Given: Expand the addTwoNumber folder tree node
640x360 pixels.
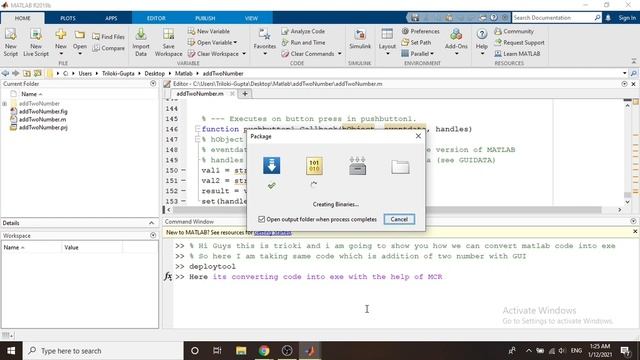Looking at the screenshot, I should 5,104.
